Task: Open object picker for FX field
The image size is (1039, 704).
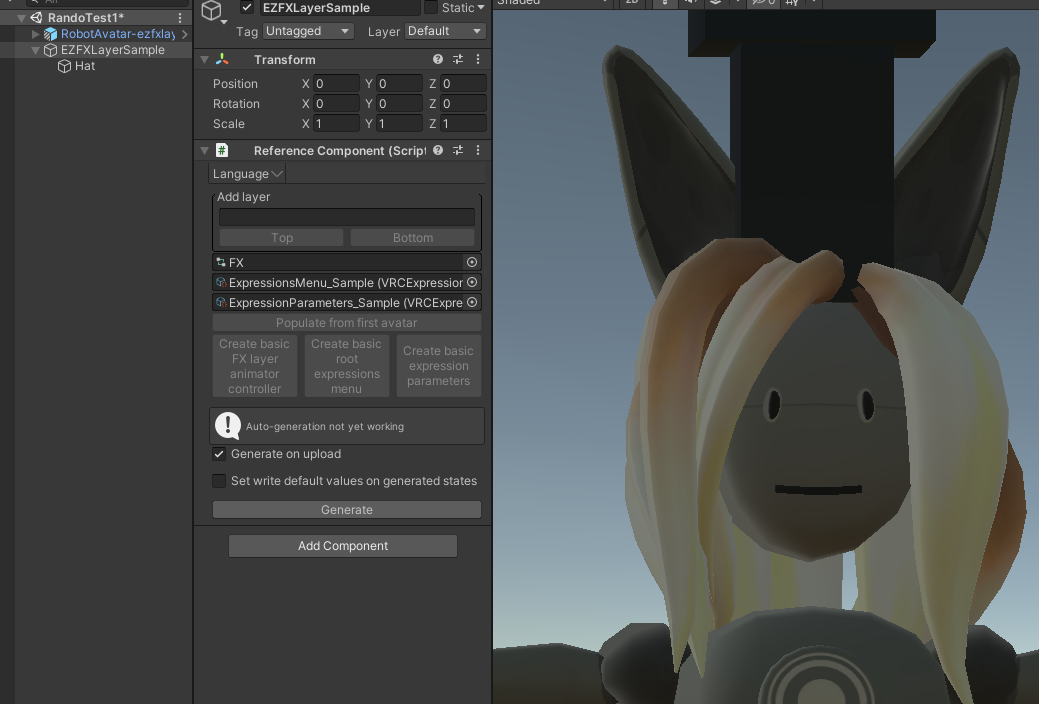Action: (472, 262)
